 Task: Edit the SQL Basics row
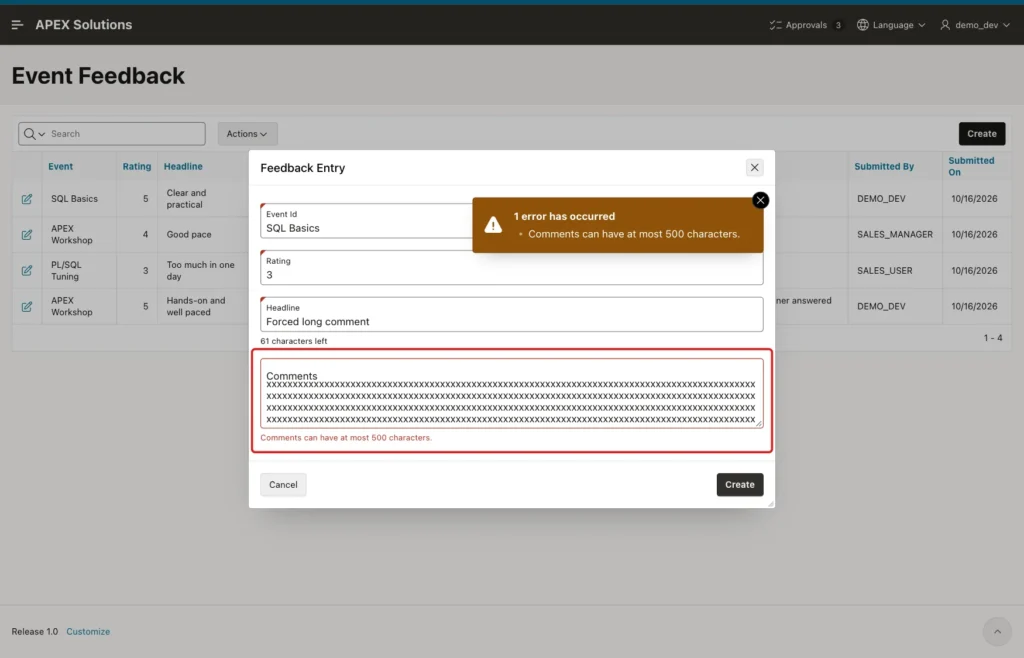[27, 199]
